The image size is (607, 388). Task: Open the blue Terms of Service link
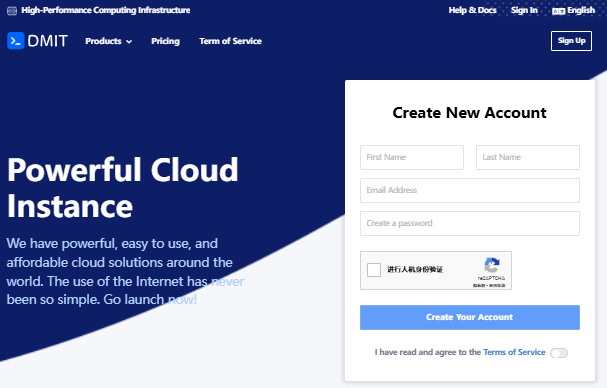coord(514,352)
